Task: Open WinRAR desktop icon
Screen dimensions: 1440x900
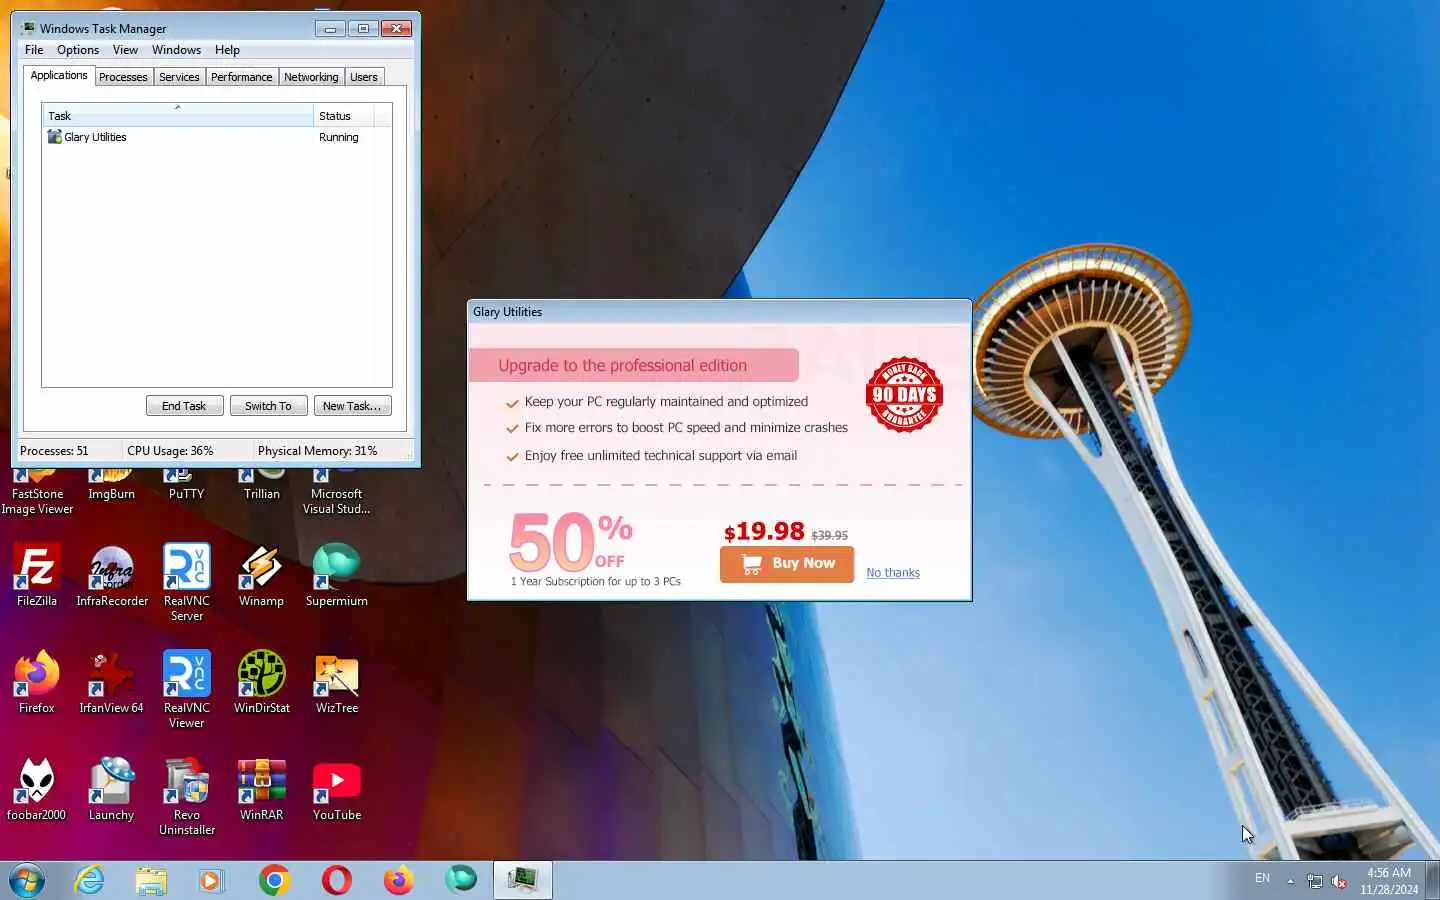Action: coord(261,789)
